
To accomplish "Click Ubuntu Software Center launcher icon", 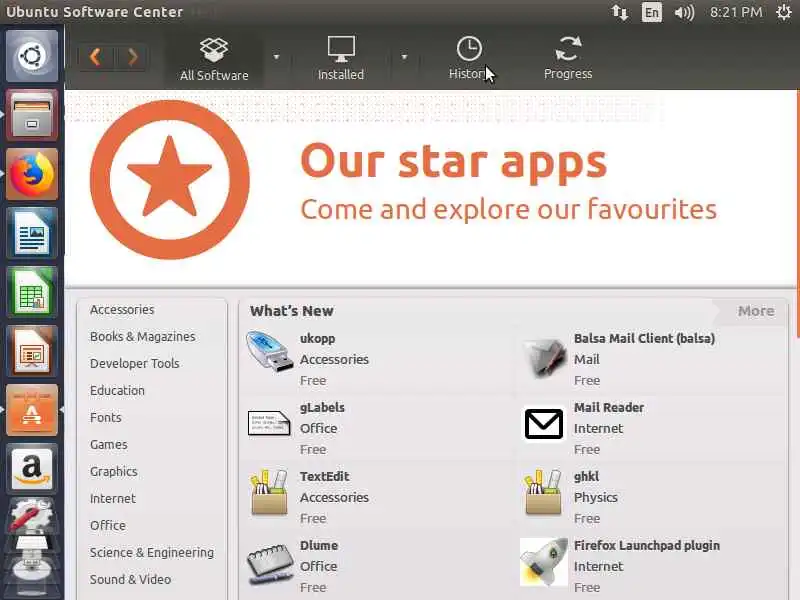I will pyautogui.click(x=32, y=411).
